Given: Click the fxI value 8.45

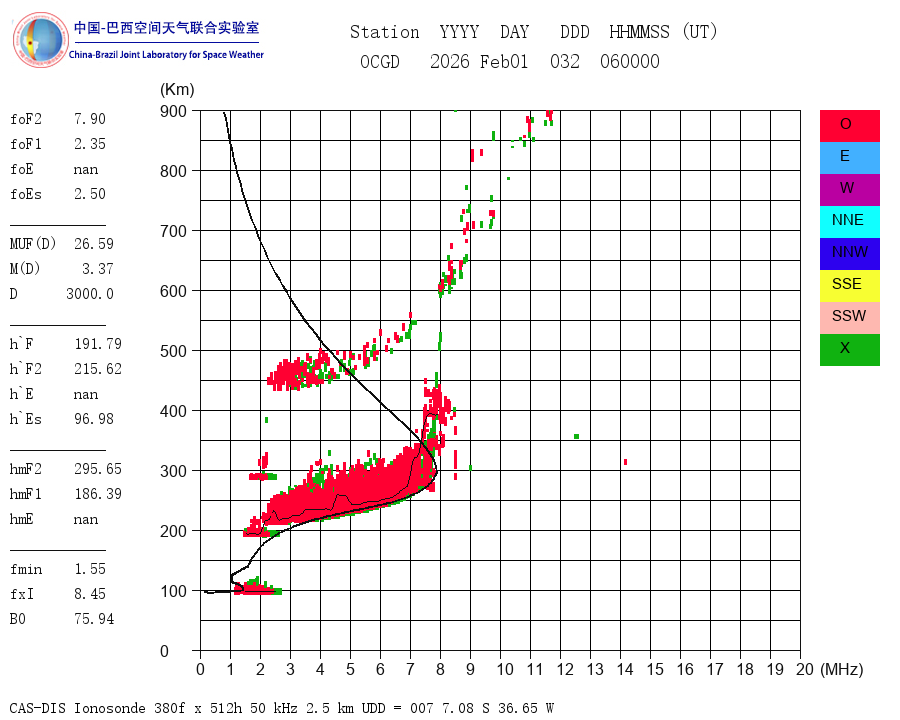Looking at the screenshot, I should [90, 593].
